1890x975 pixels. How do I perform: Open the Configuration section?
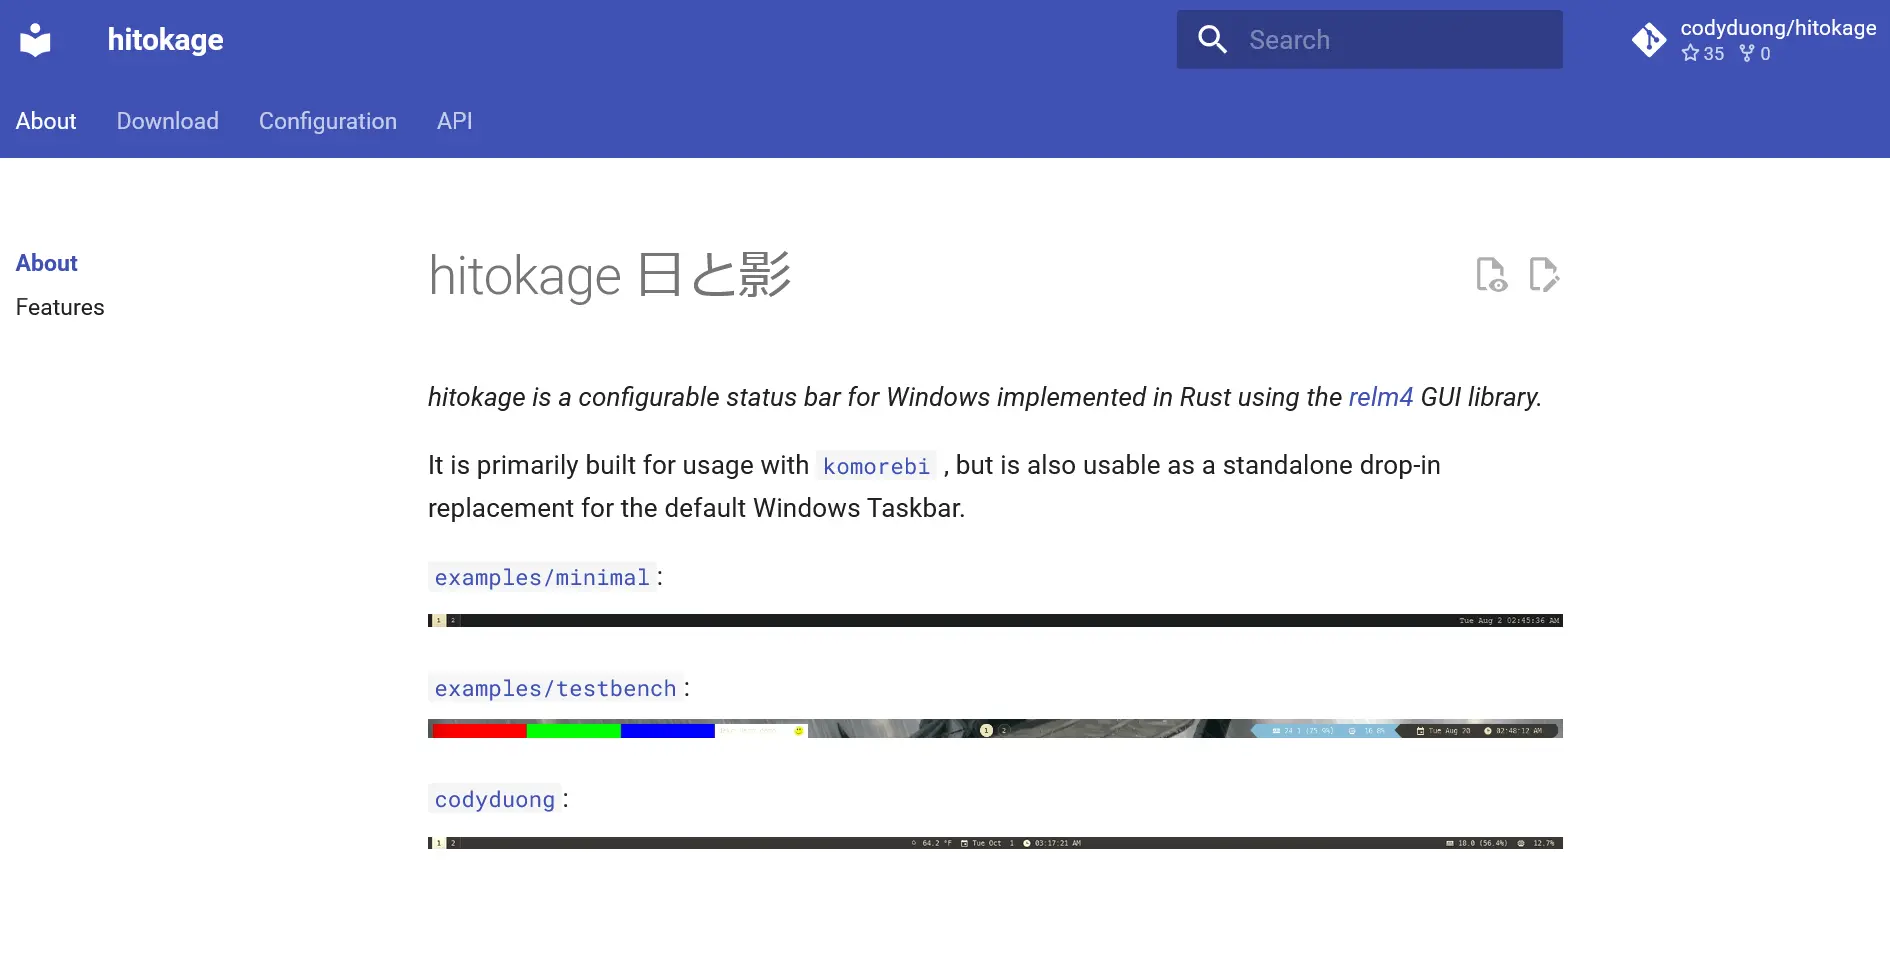(328, 121)
